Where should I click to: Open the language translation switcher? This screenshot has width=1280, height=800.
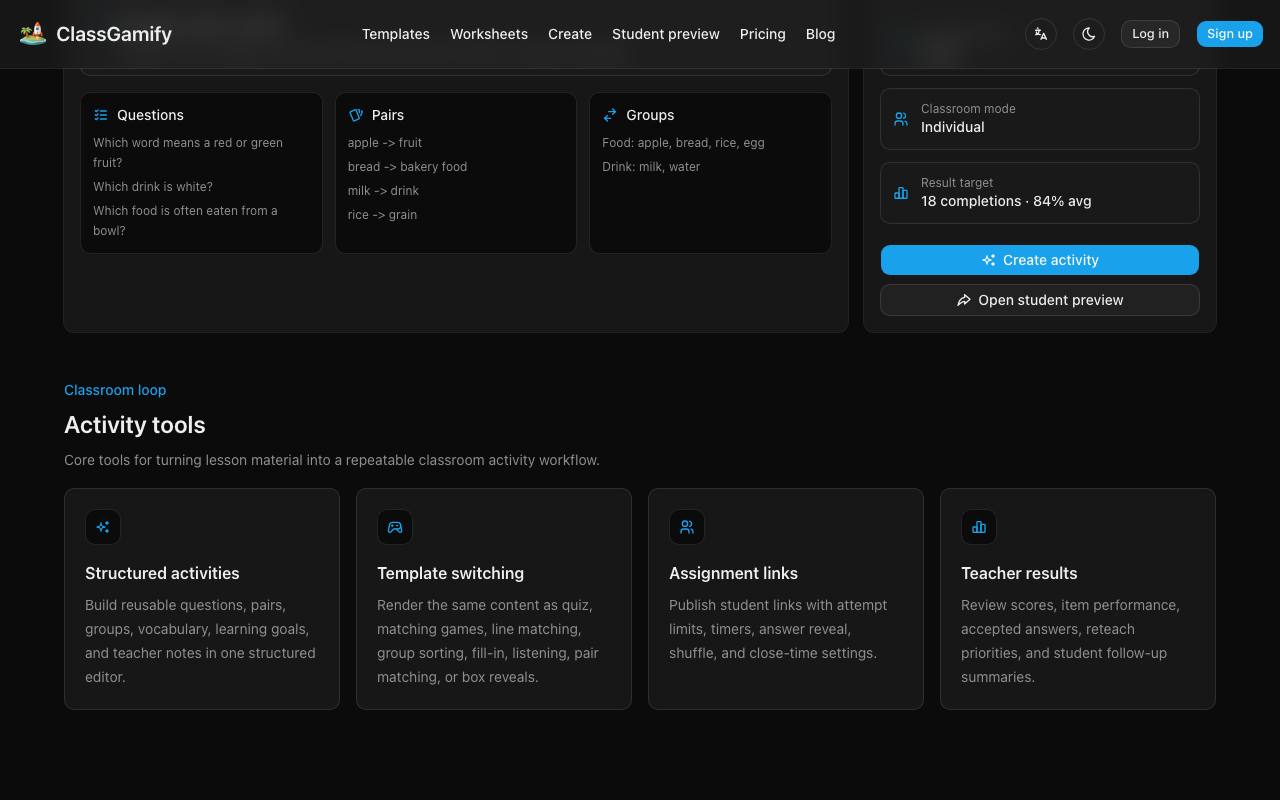tap(1041, 34)
